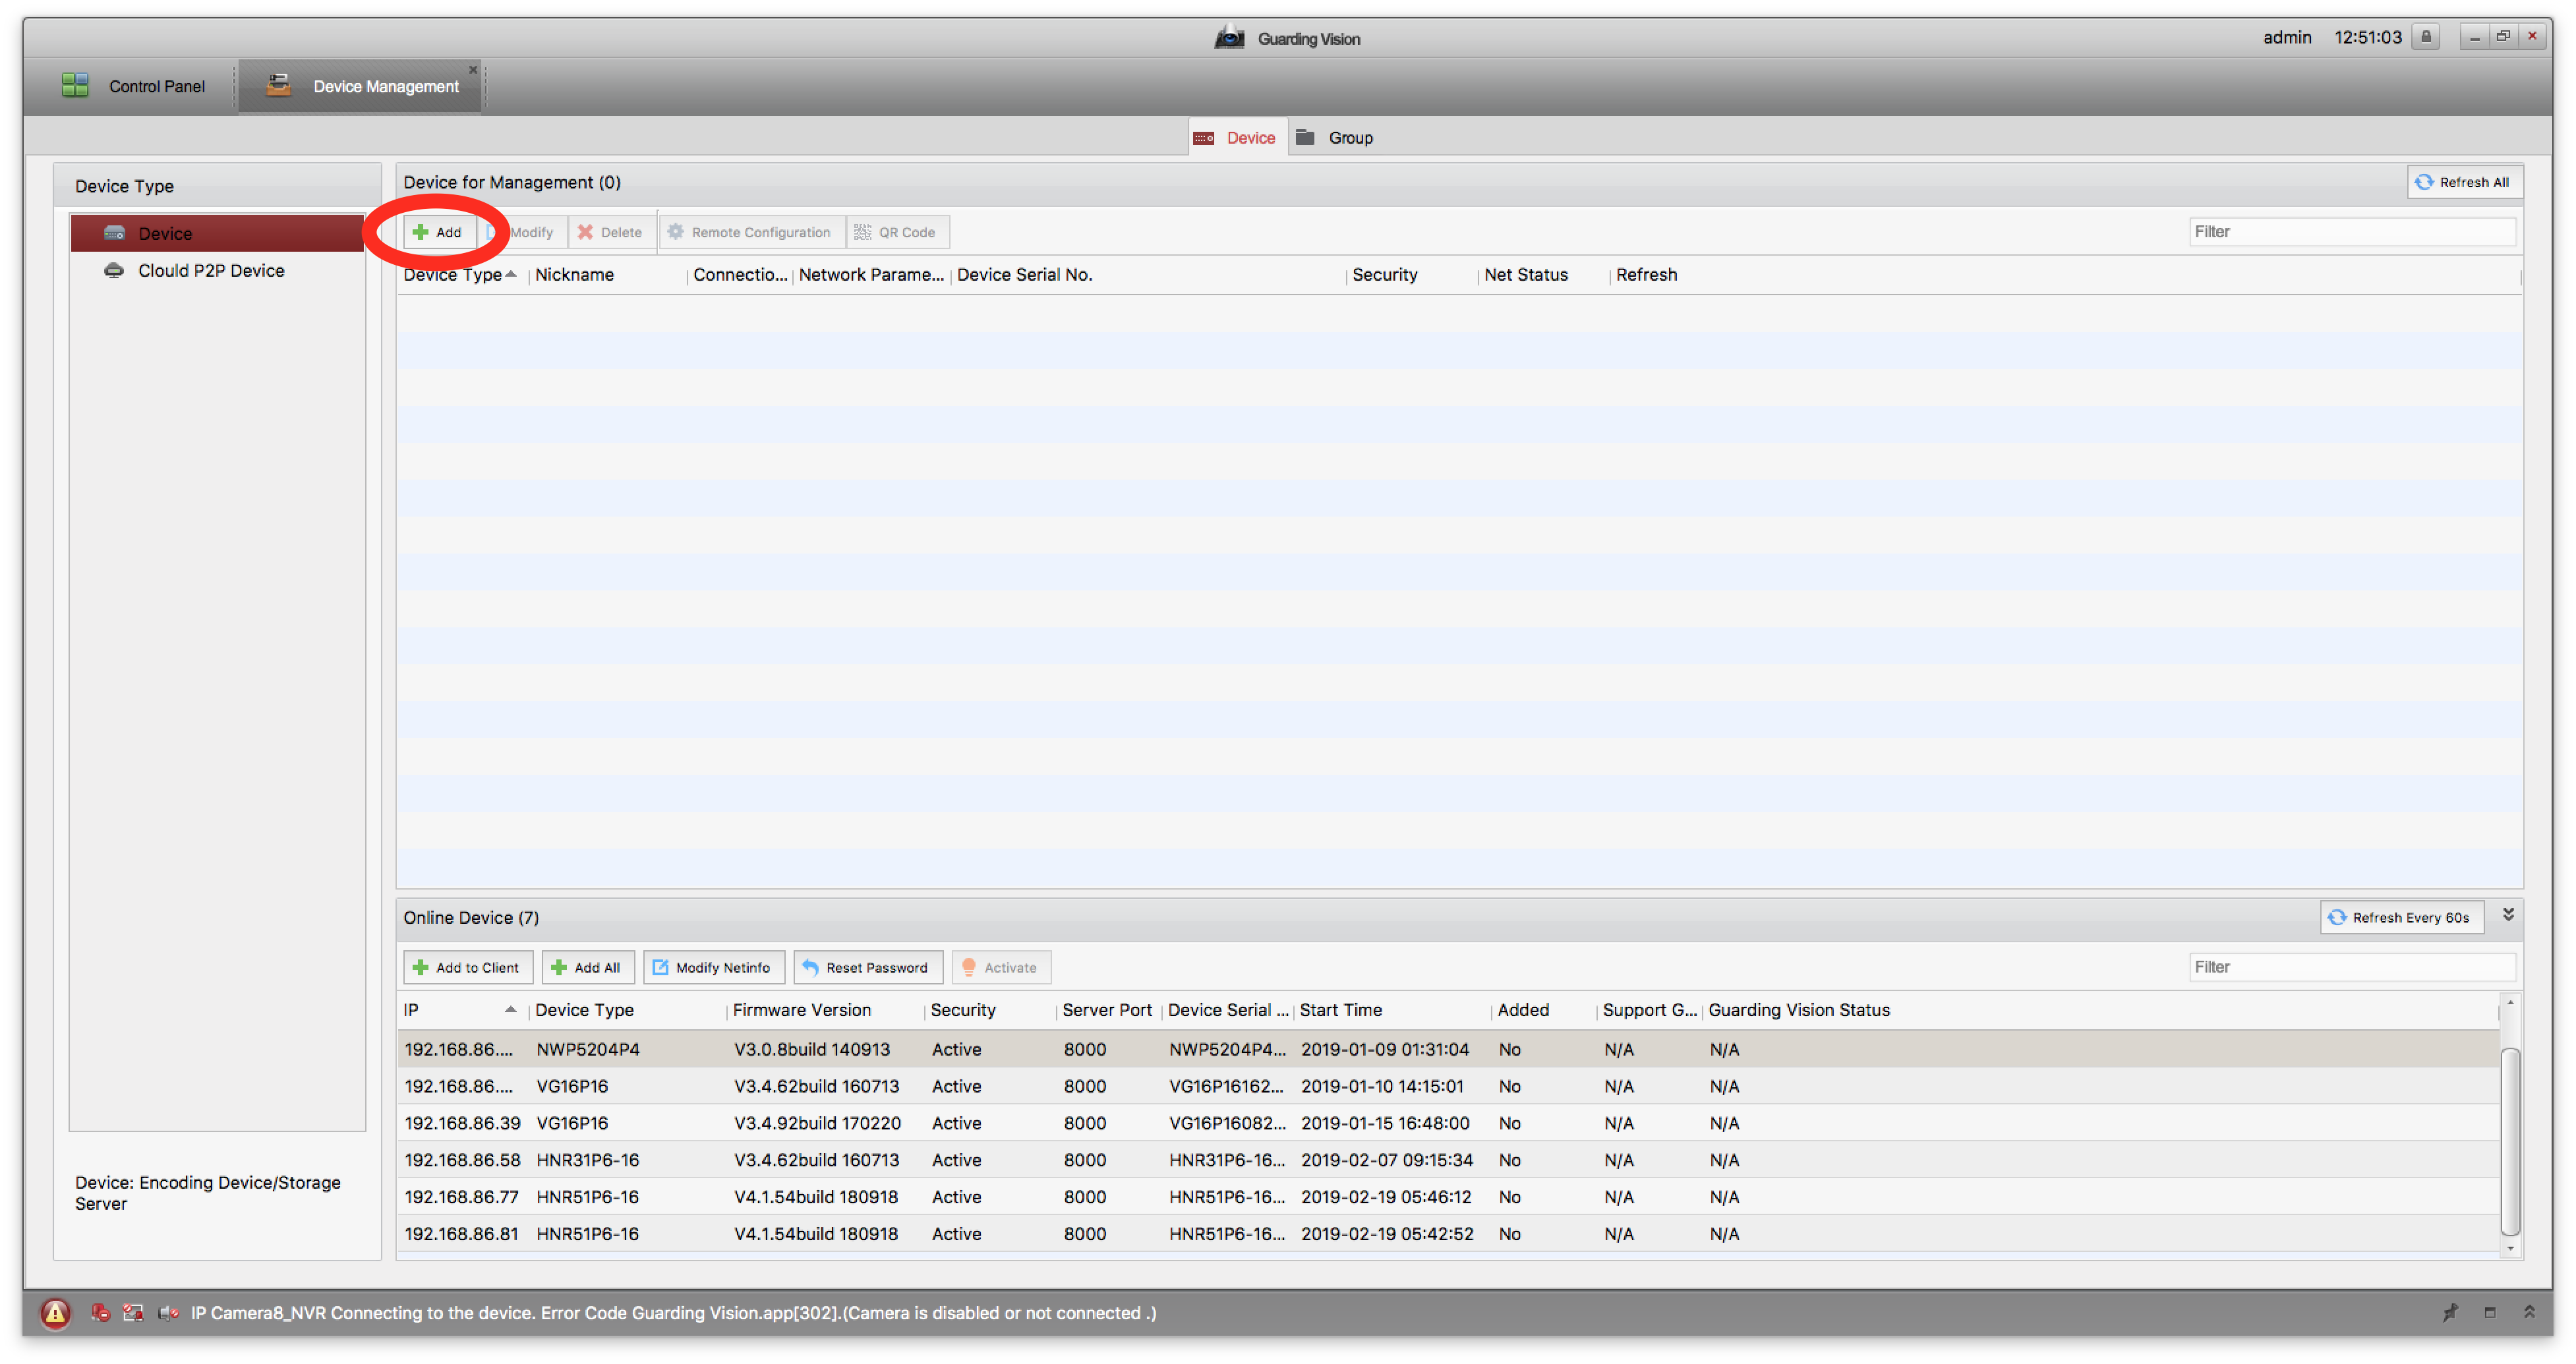The image size is (2576, 1364).
Task: Click the red alarm warning icon
Action: point(55,1313)
